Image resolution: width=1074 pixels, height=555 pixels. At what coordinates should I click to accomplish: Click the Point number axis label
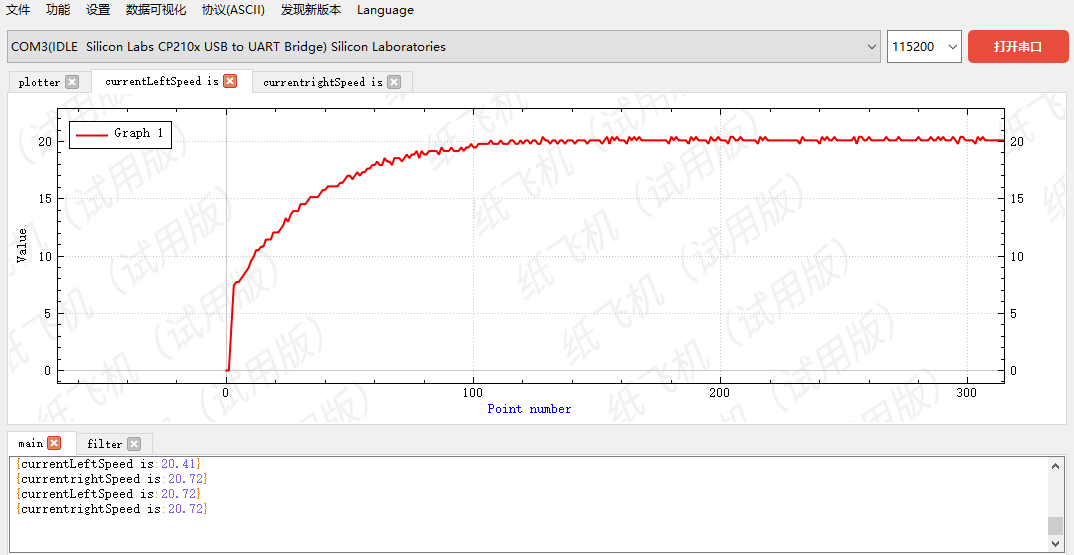[x=529, y=409]
